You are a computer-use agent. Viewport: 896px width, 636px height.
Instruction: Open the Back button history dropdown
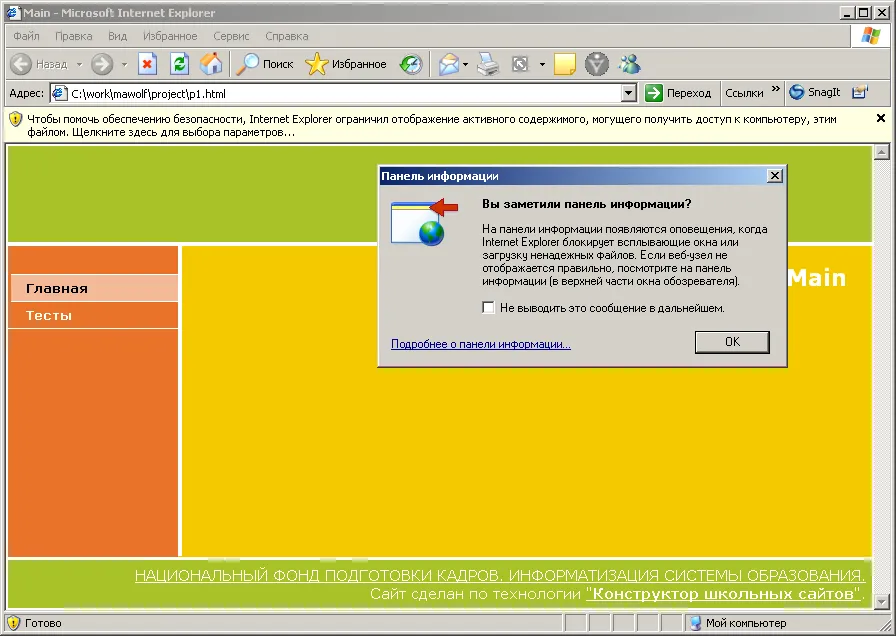pyautogui.click(x=79, y=65)
